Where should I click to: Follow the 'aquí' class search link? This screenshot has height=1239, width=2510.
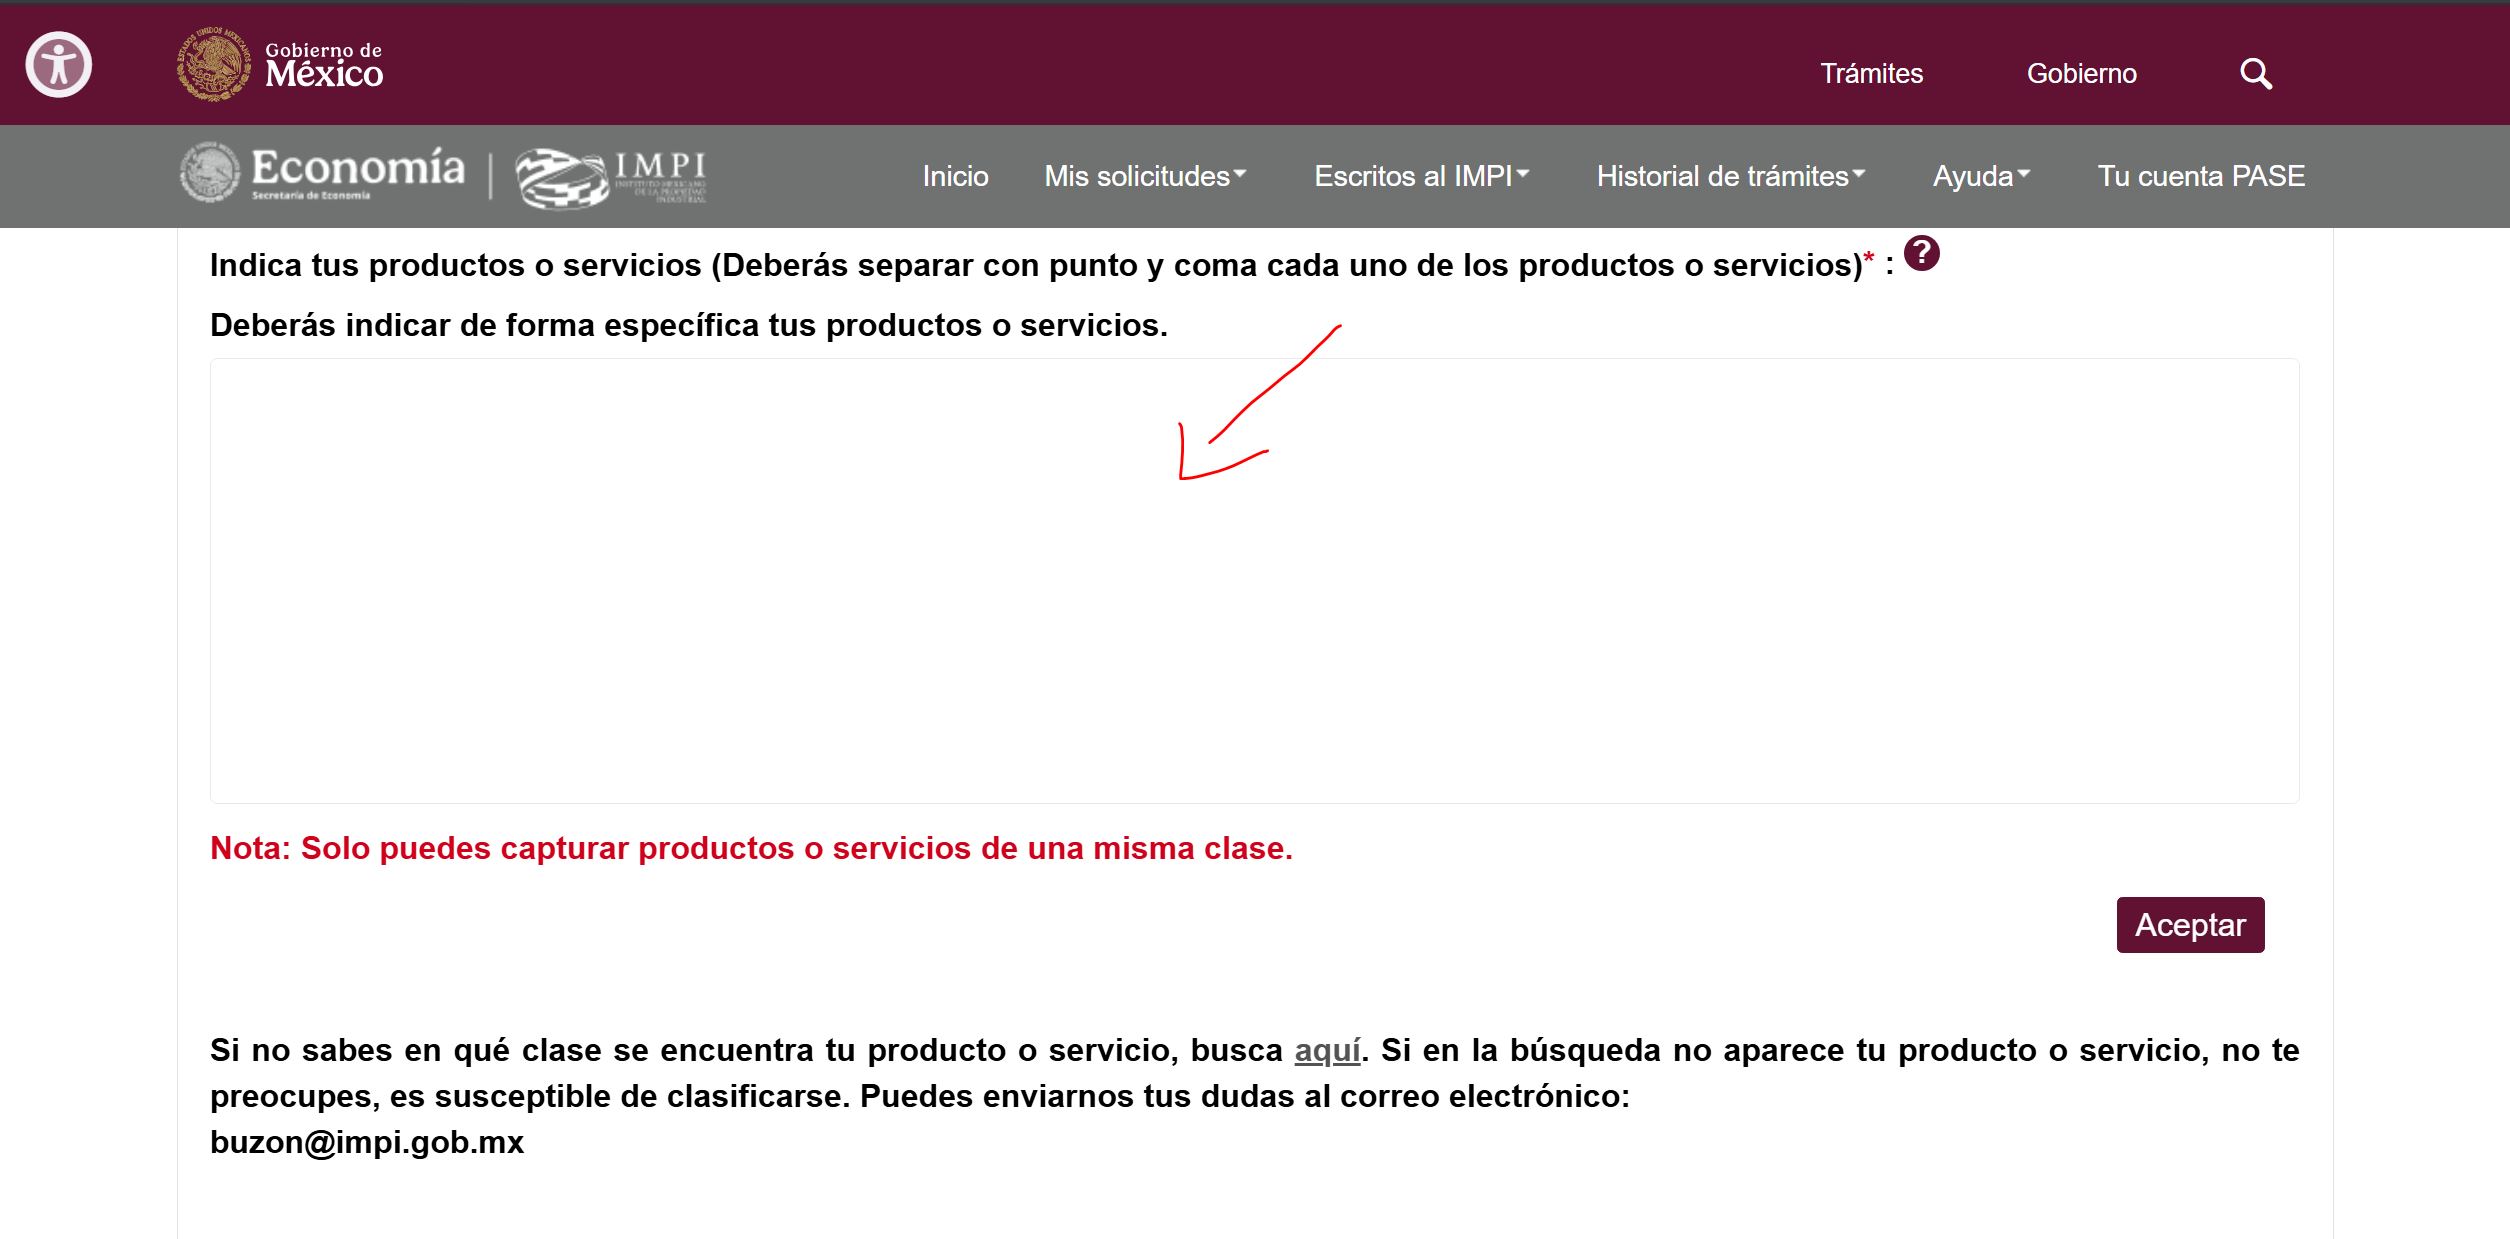[x=1327, y=1050]
